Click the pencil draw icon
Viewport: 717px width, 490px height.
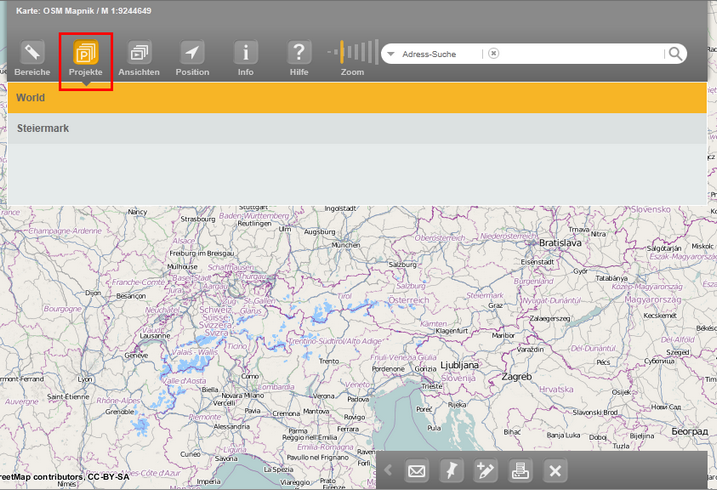[x=486, y=471]
